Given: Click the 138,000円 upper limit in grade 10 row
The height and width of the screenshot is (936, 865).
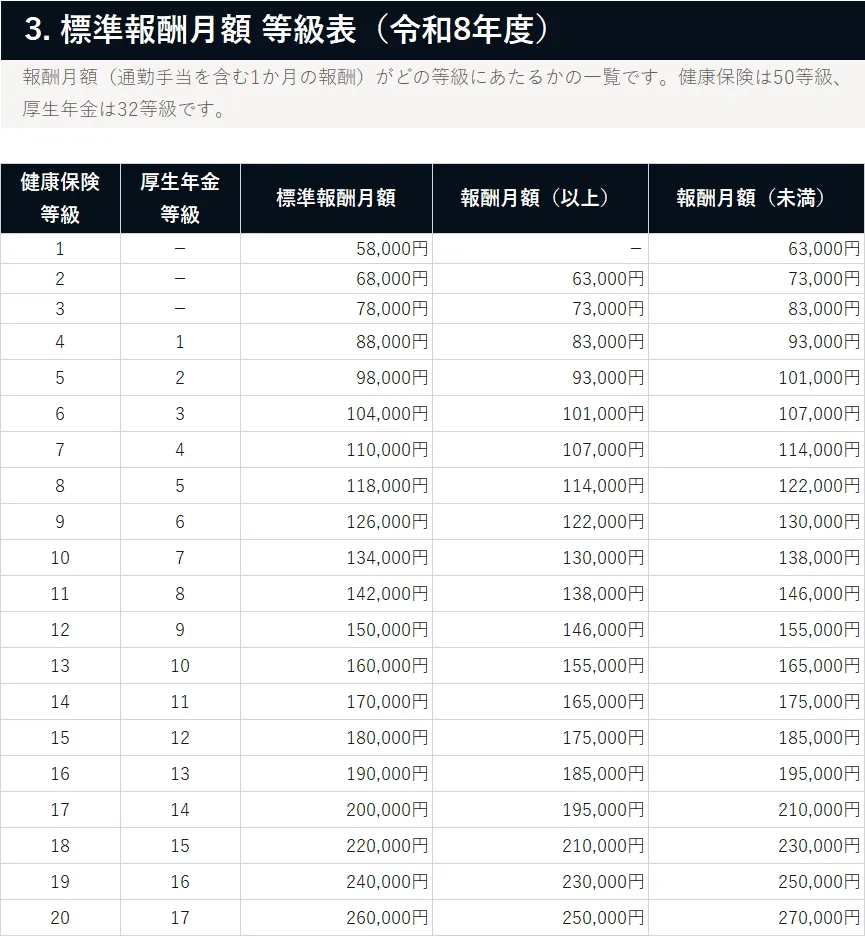Looking at the screenshot, I should 756,558.
